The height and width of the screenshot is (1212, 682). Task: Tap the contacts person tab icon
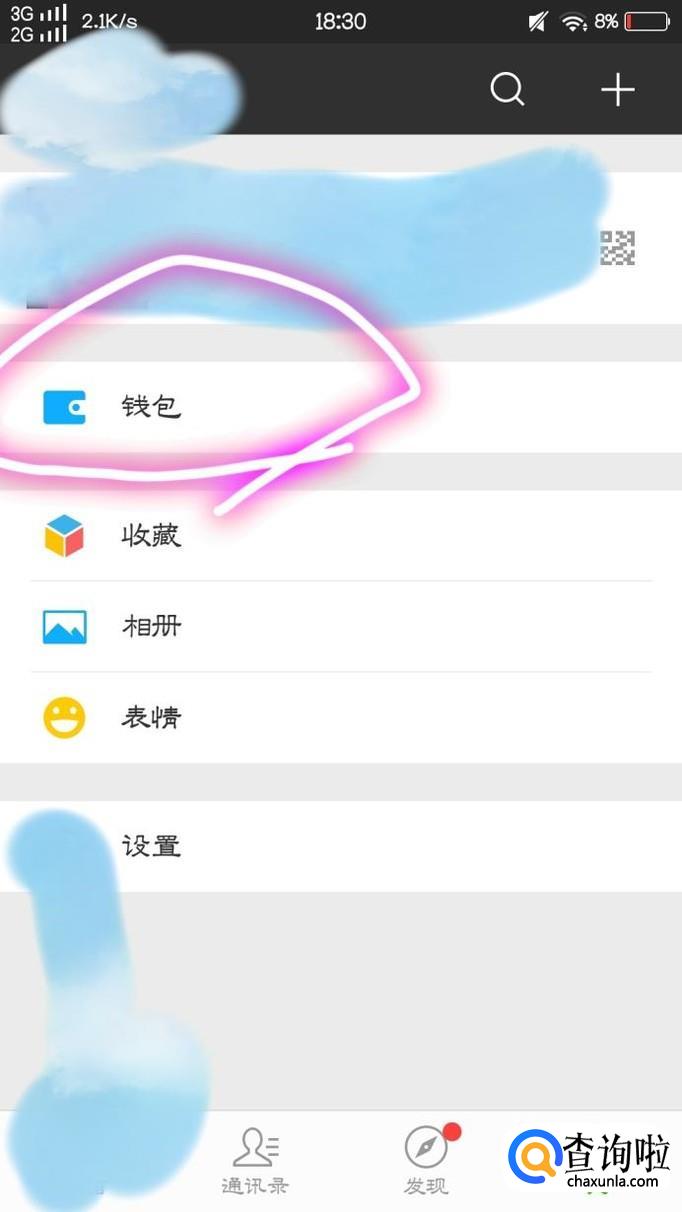tap(255, 1148)
